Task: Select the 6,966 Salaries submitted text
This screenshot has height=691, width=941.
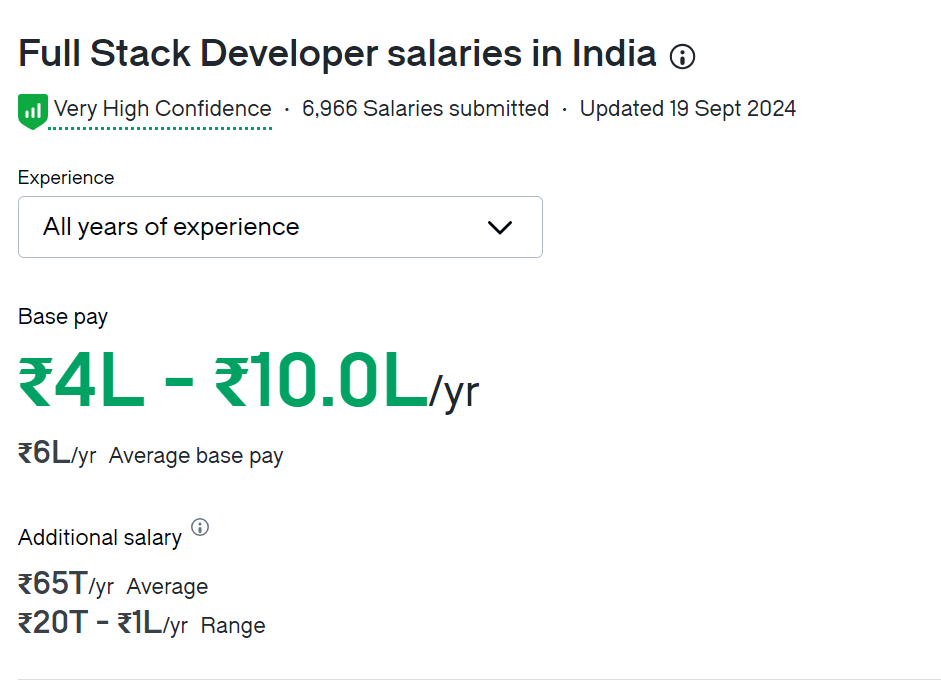Action: 425,109
